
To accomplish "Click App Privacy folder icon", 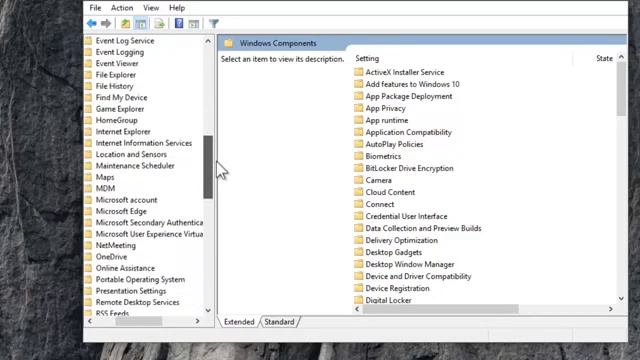I will (x=359, y=108).
